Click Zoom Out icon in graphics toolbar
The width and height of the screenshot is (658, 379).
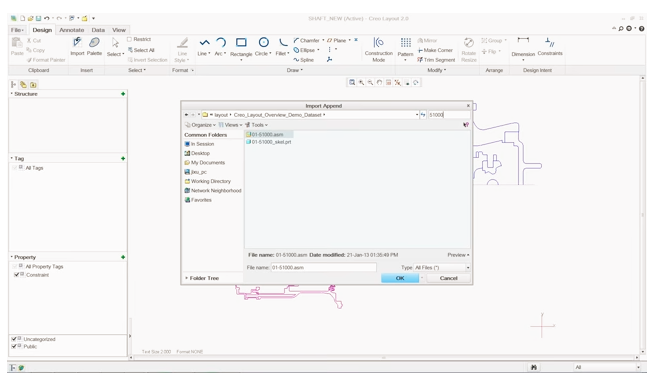(x=370, y=83)
